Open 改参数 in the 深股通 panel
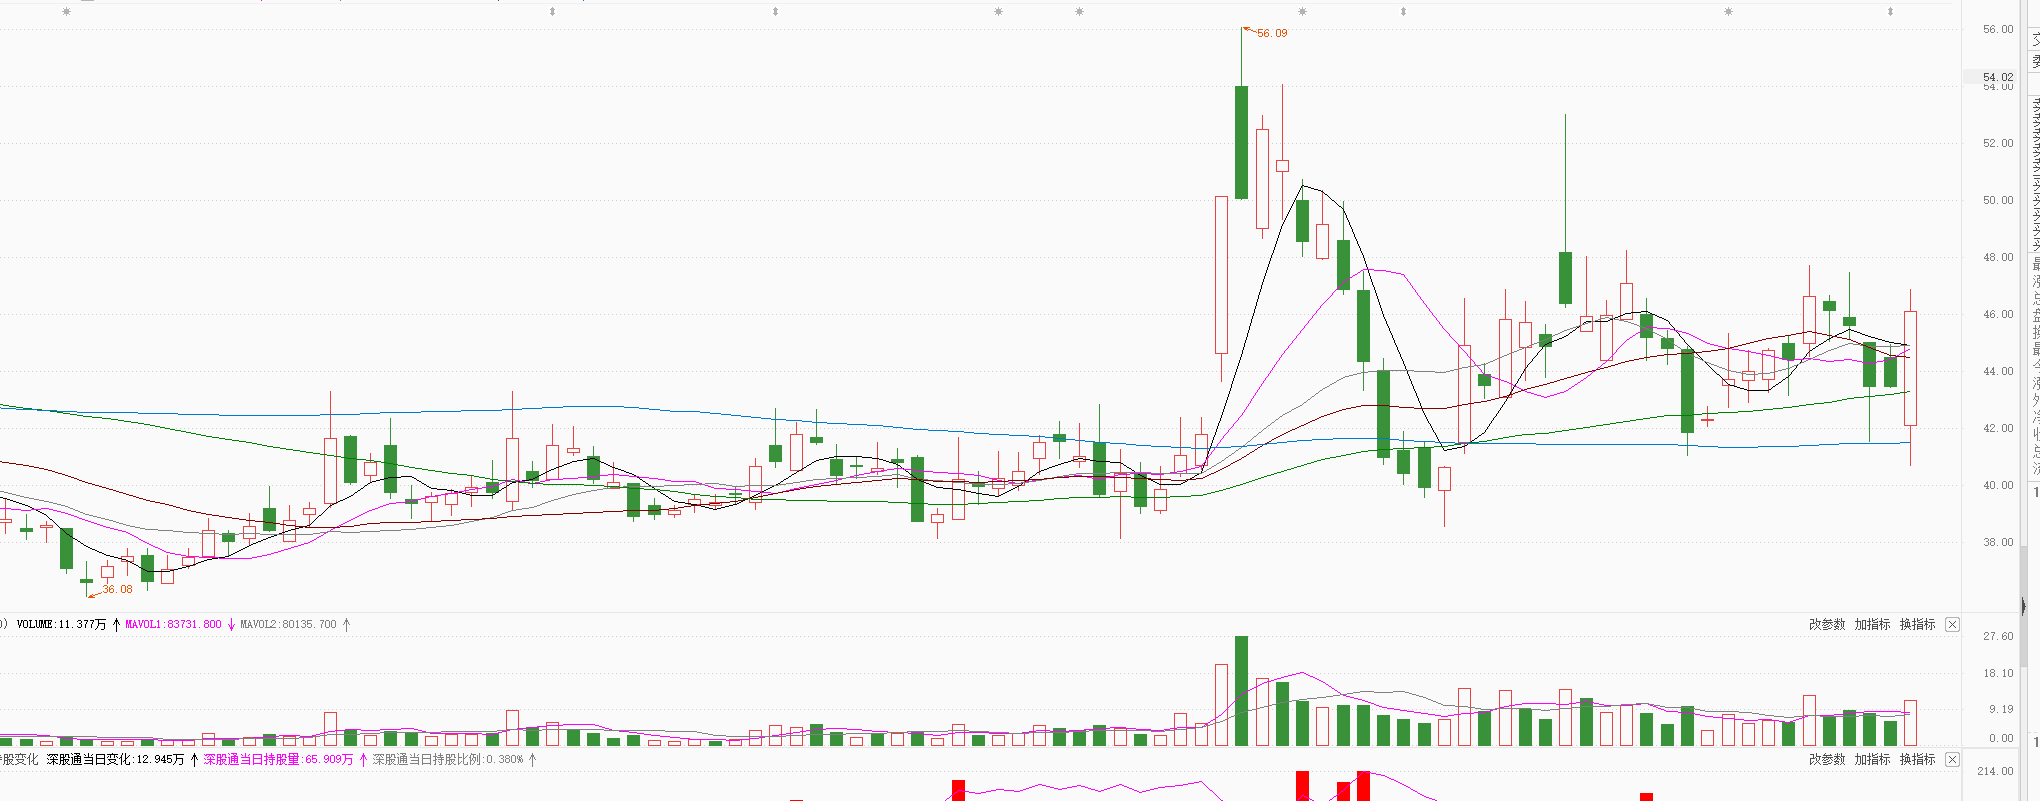 (x=1827, y=760)
